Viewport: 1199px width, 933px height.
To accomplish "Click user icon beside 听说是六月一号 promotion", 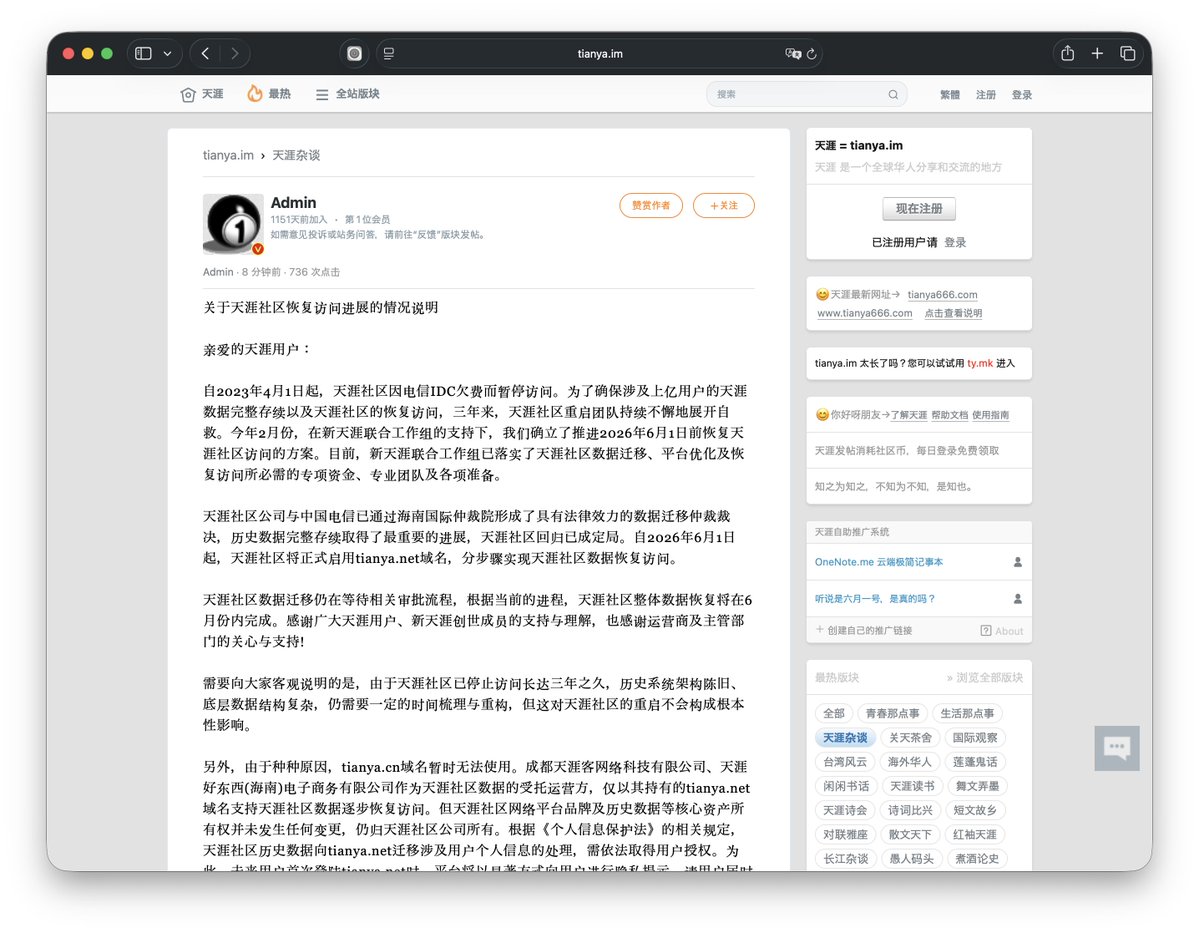I will pos(1018,599).
